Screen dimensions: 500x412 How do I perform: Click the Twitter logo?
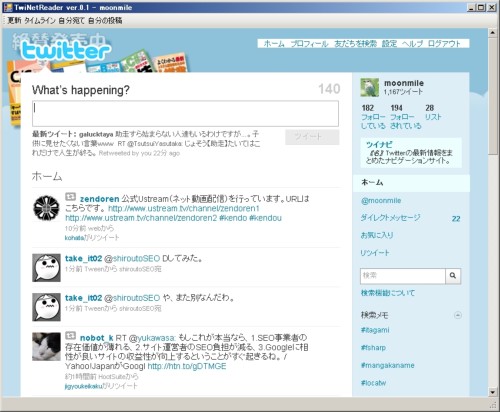(65, 51)
